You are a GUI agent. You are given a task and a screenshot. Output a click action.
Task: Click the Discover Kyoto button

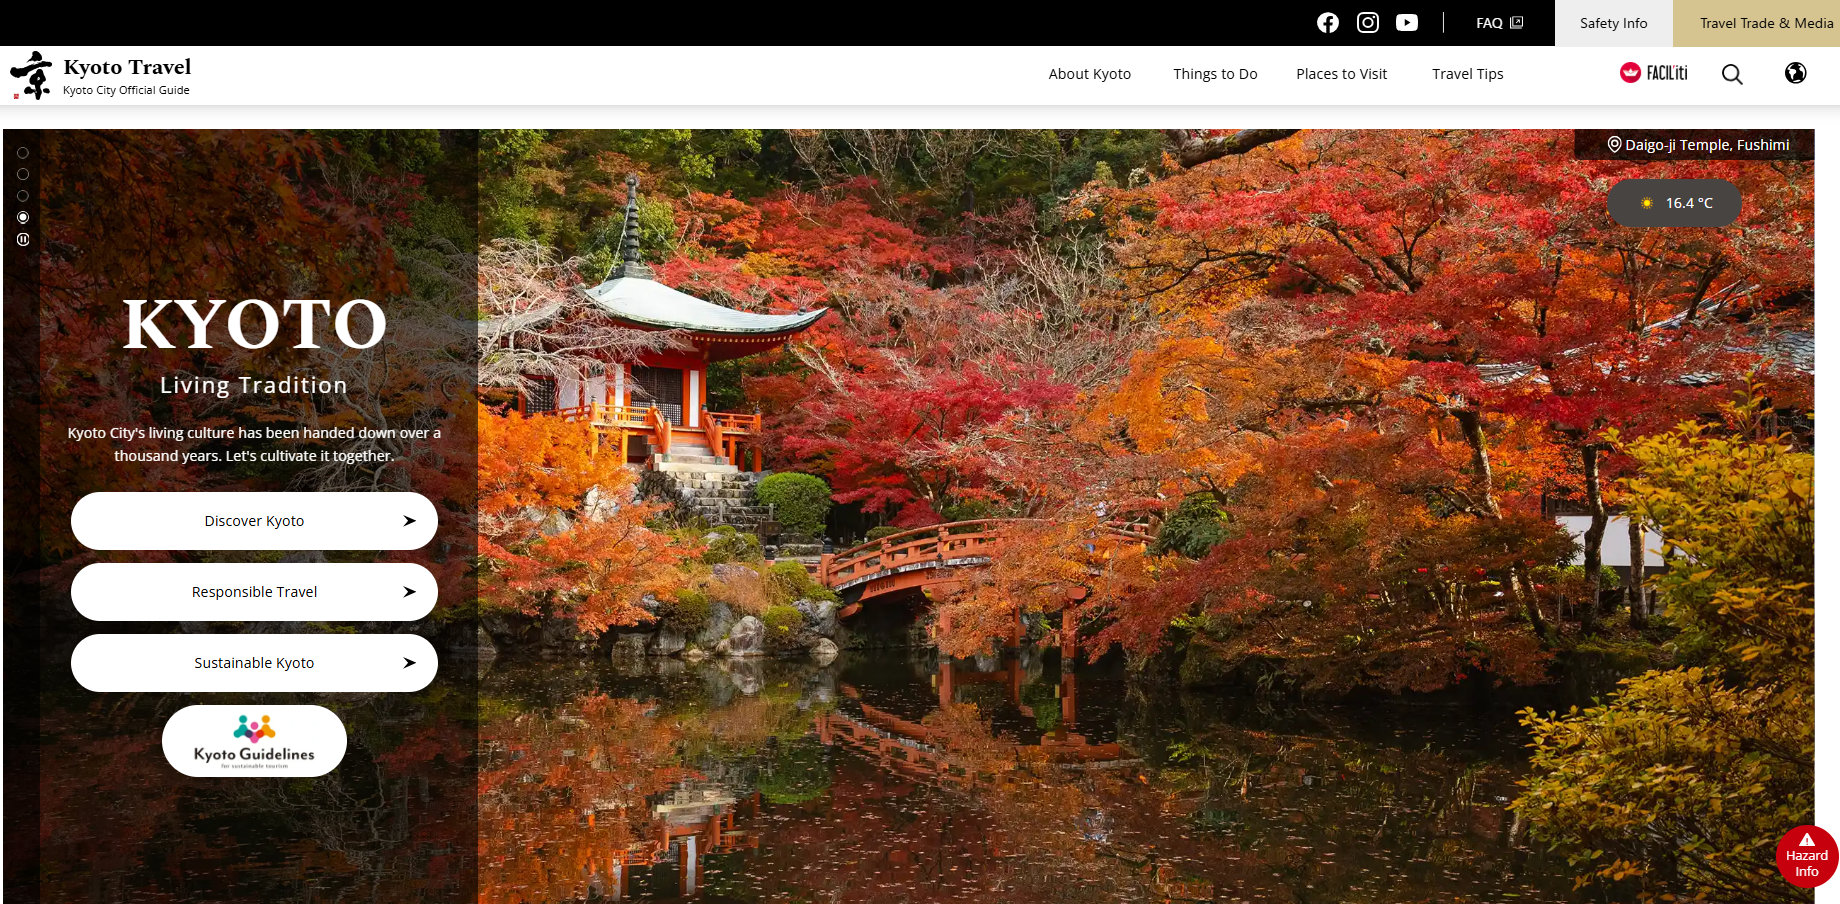[x=254, y=521]
